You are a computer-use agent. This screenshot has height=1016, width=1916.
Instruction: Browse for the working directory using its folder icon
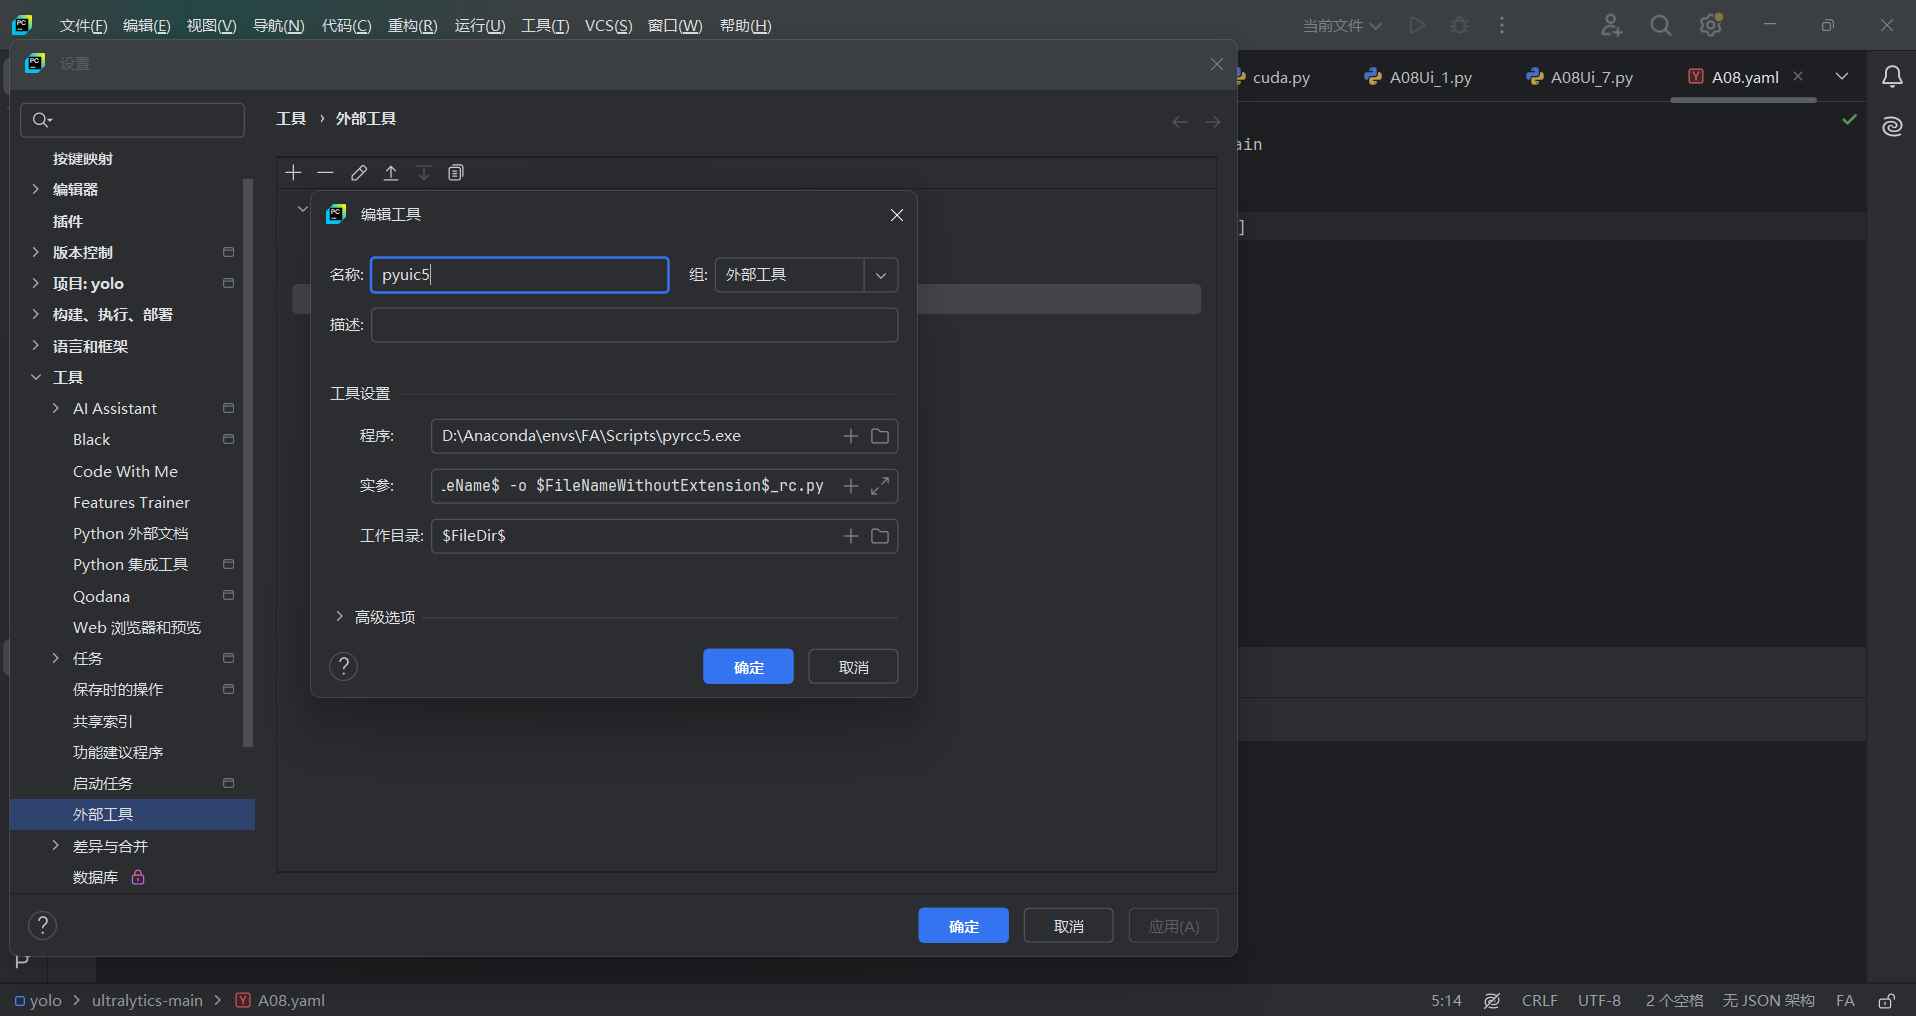pos(880,536)
